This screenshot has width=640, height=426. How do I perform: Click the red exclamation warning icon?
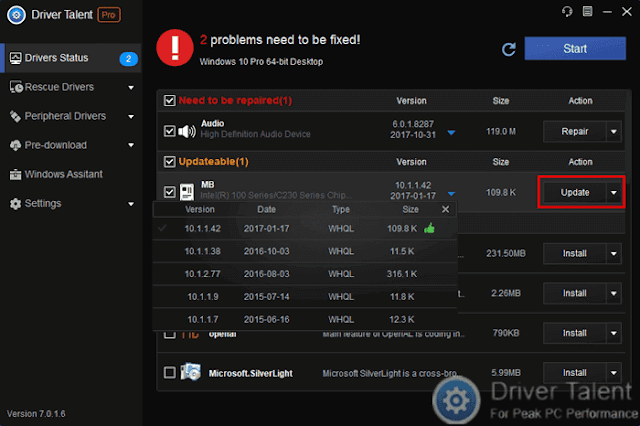coord(175,48)
